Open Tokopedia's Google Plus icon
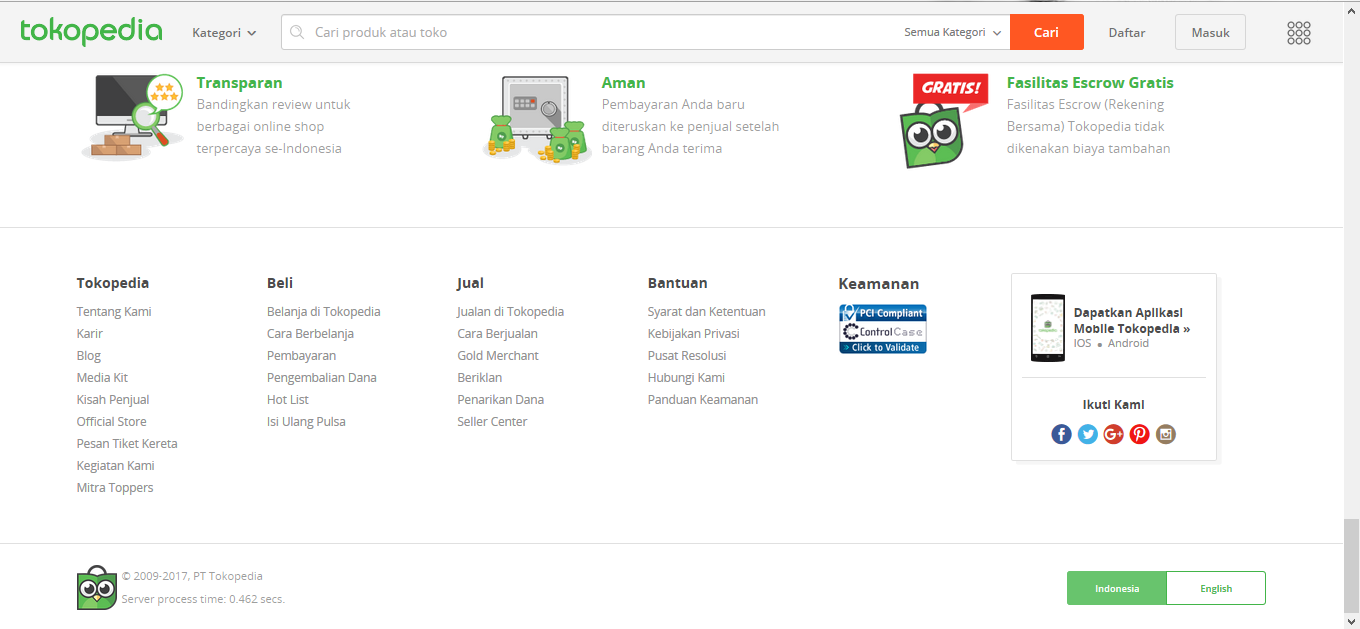Image resolution: width=1360 pixels, height=629 pixels. pos(1114,434)
